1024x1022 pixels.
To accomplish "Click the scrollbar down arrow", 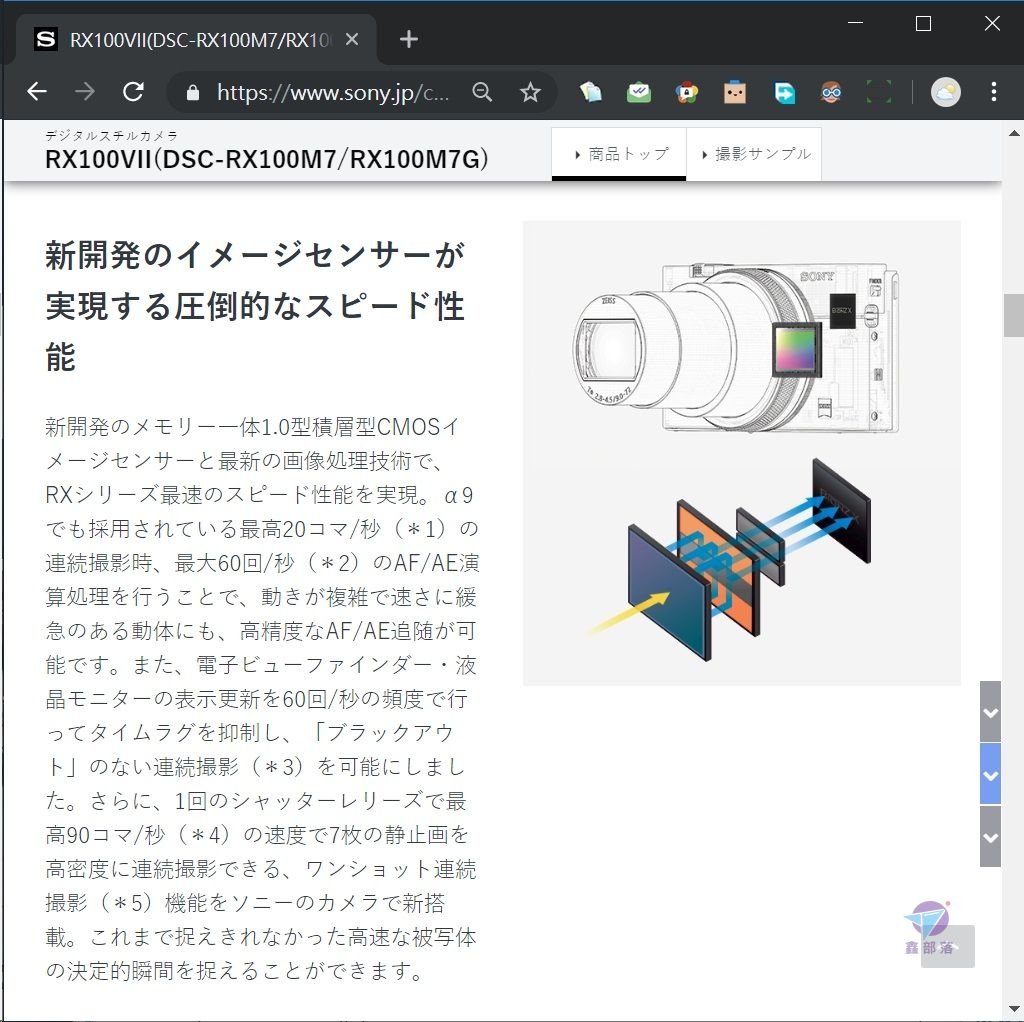I will pos(1014,1010).
